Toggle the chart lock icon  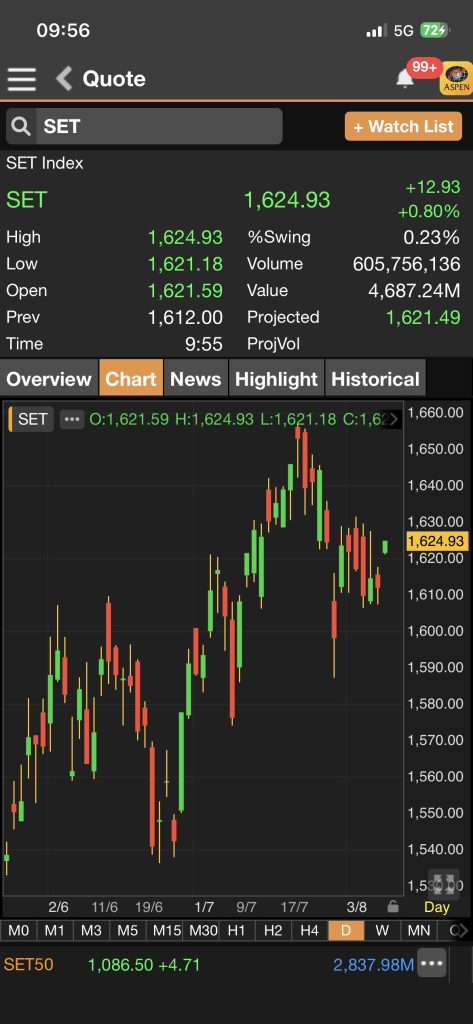393,906
